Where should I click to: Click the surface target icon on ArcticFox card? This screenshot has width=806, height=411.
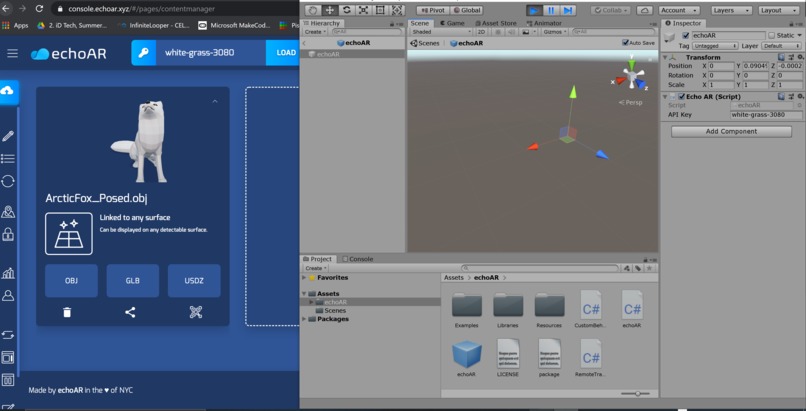[69, 234]
